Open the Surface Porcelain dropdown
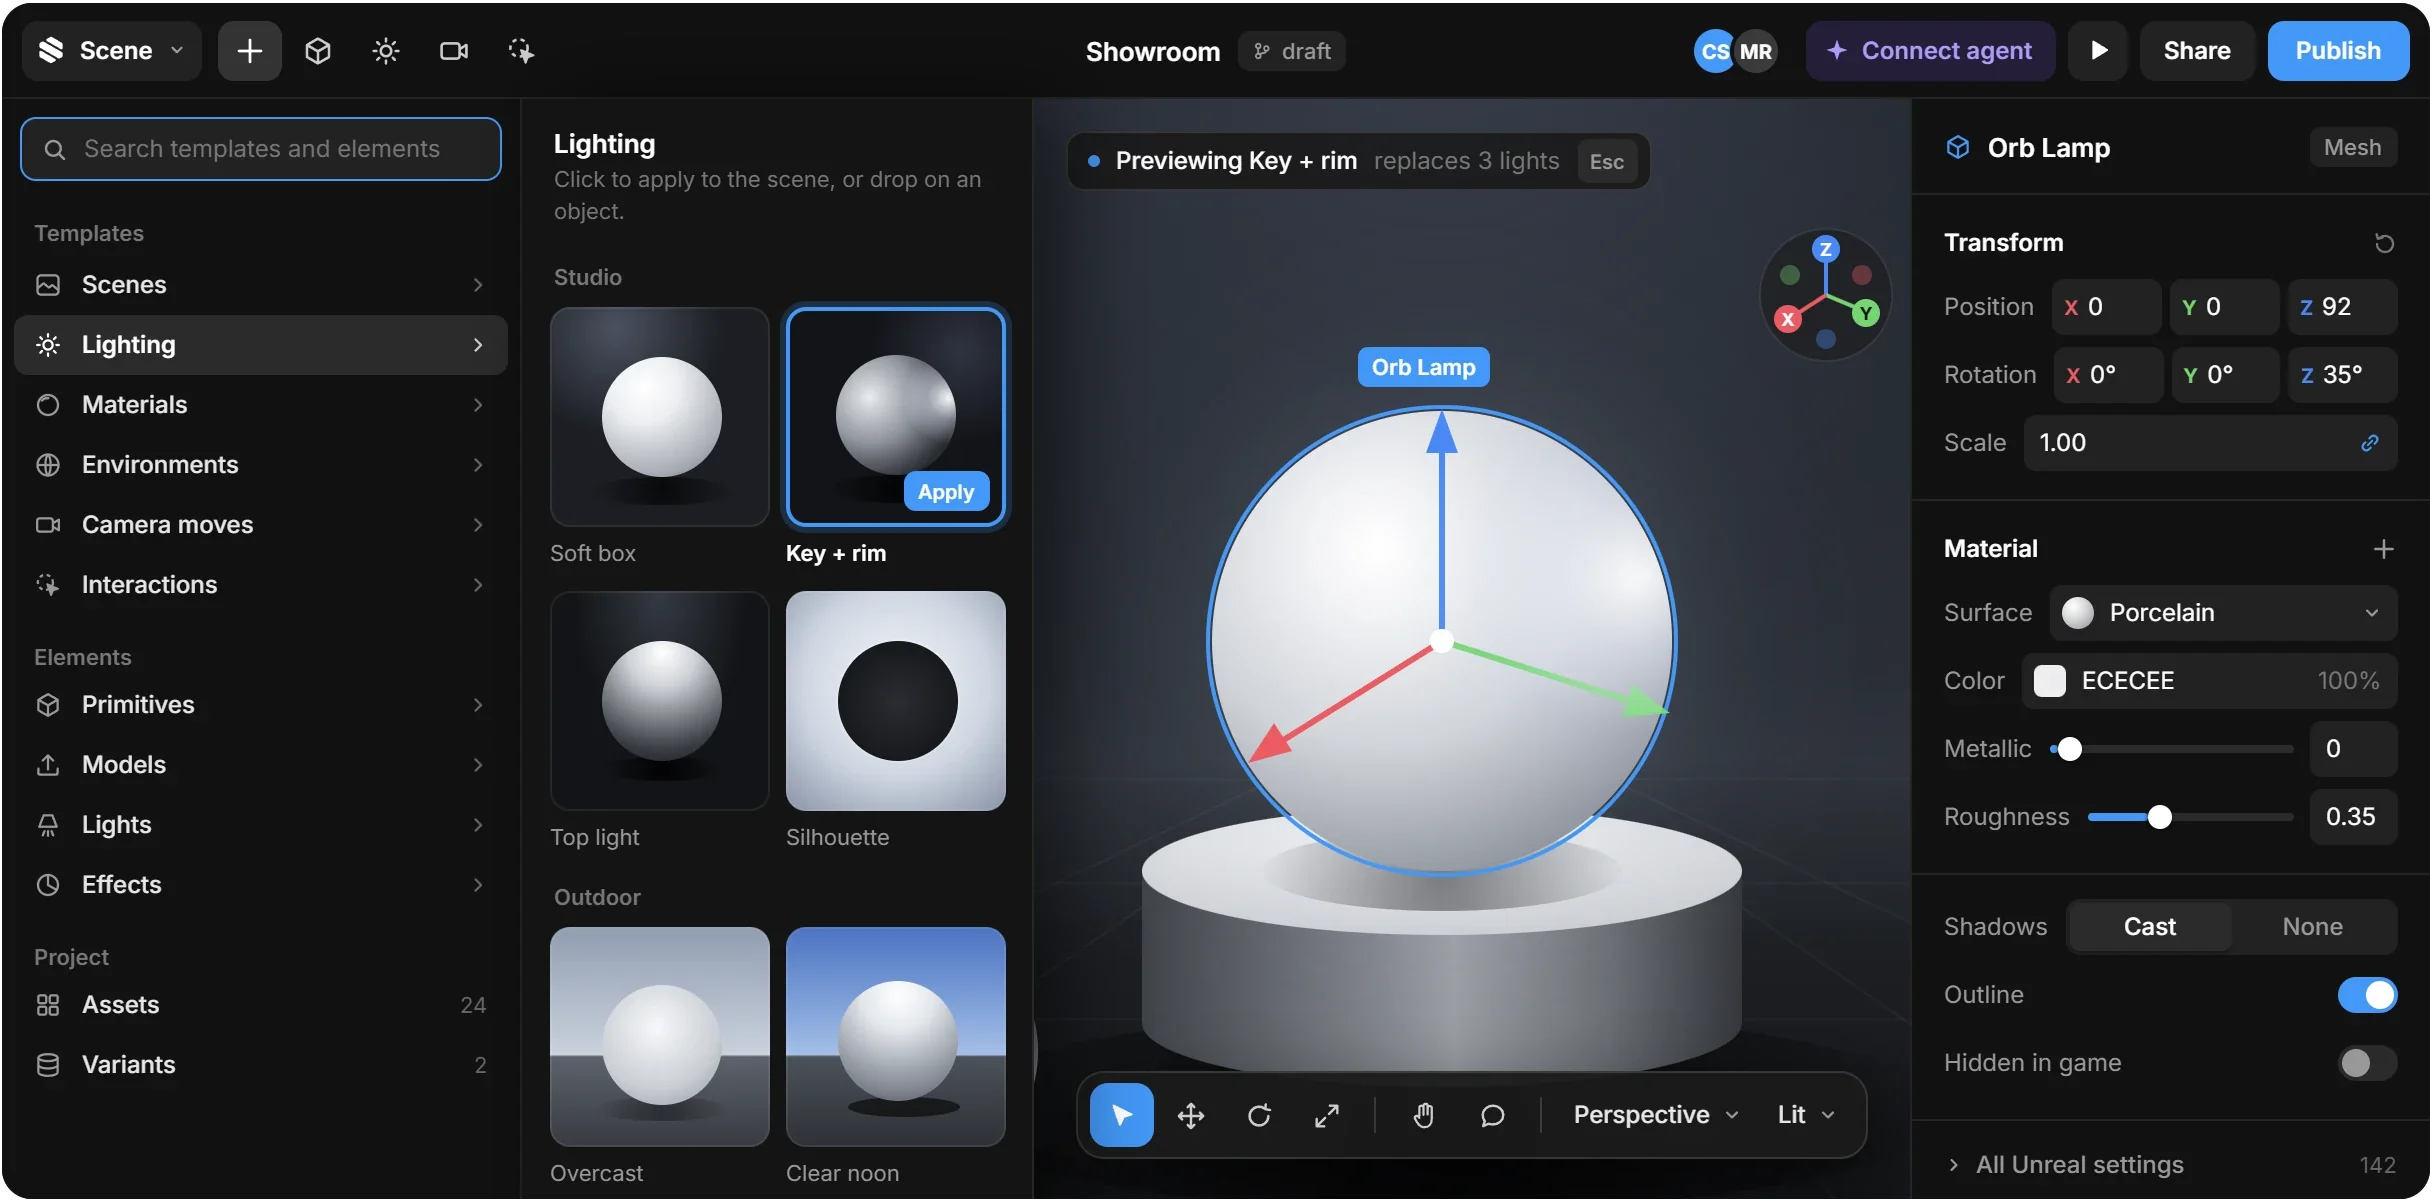The image size is (2432, 1200). 2224,613
